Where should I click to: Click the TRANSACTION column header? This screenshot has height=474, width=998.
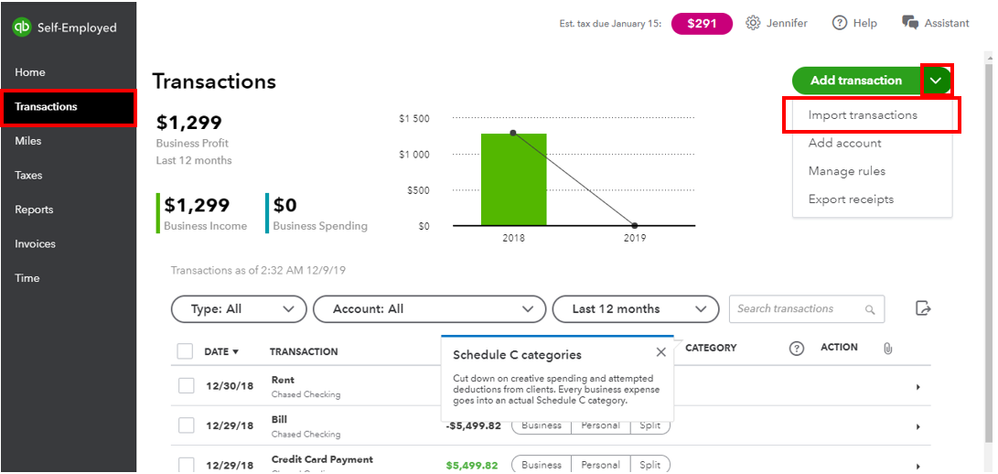coord(304,351)
